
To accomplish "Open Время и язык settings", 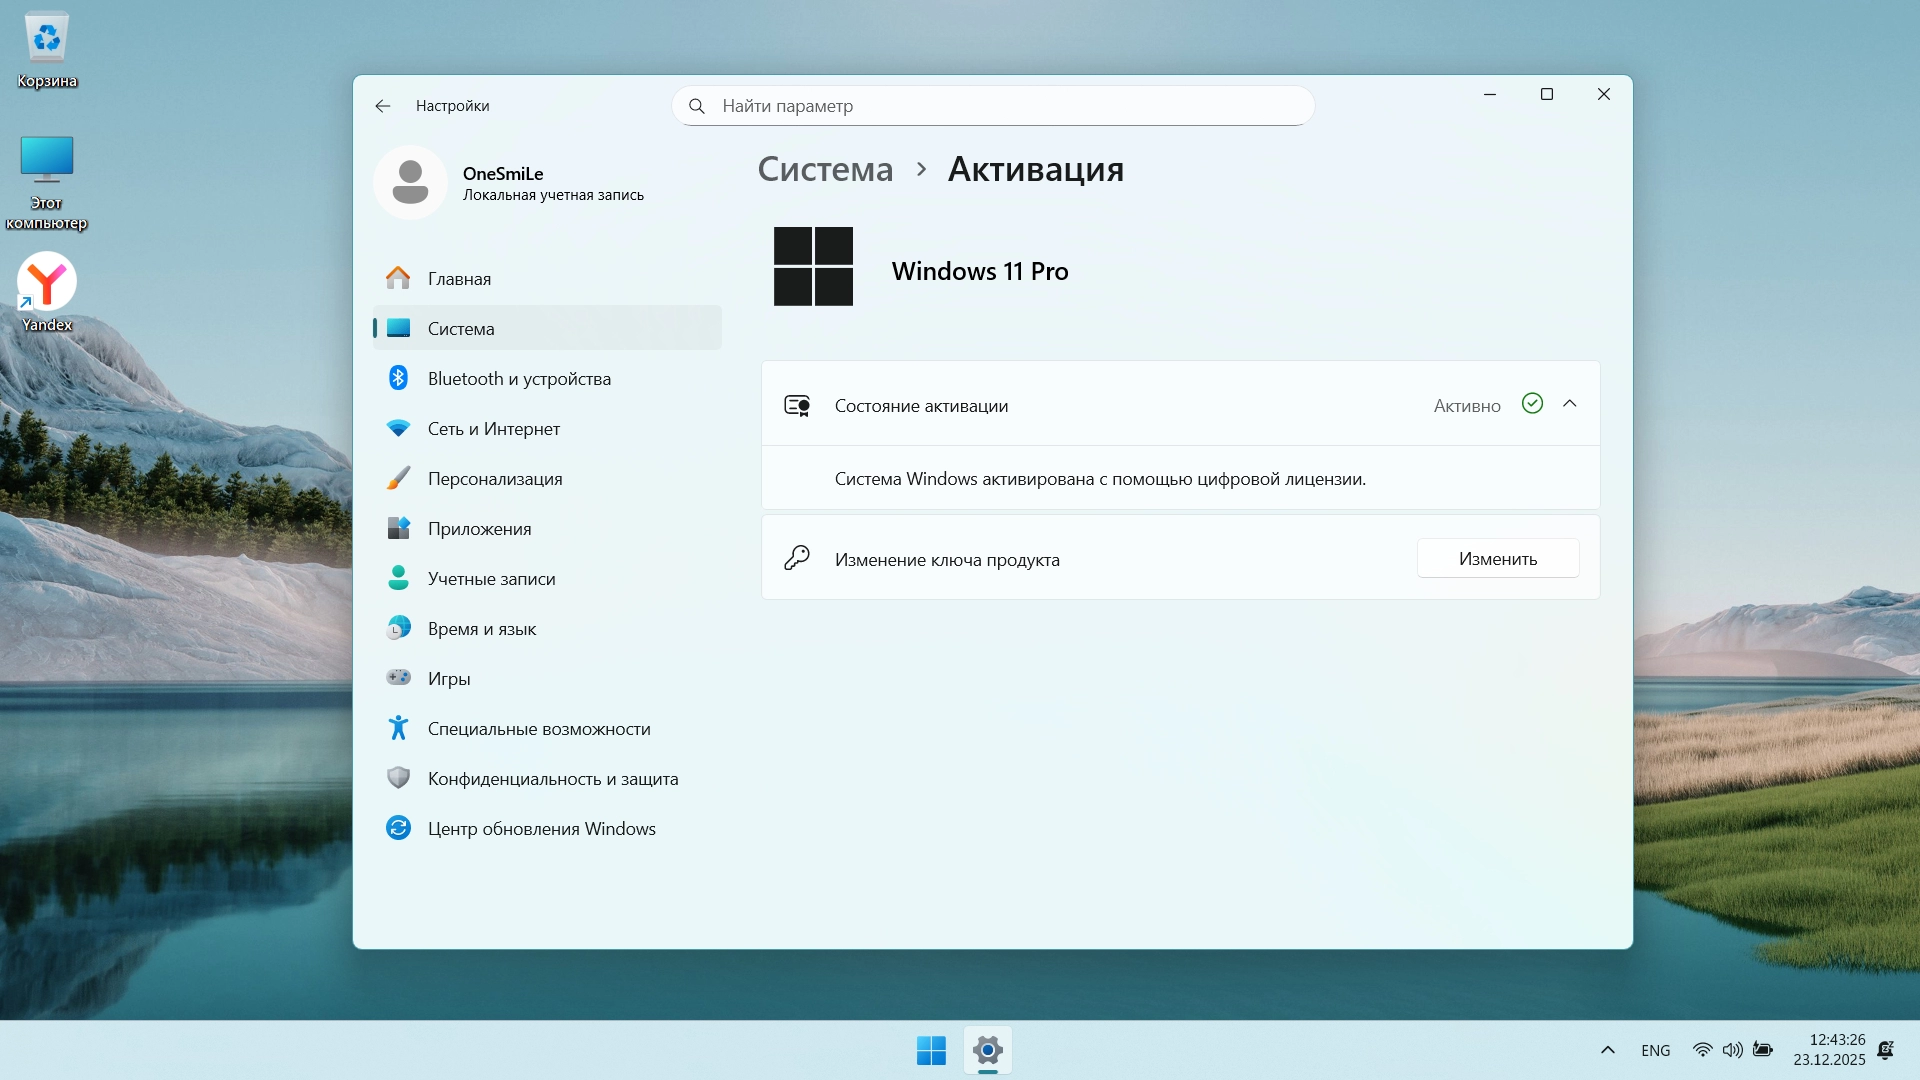I will [481, 629].
